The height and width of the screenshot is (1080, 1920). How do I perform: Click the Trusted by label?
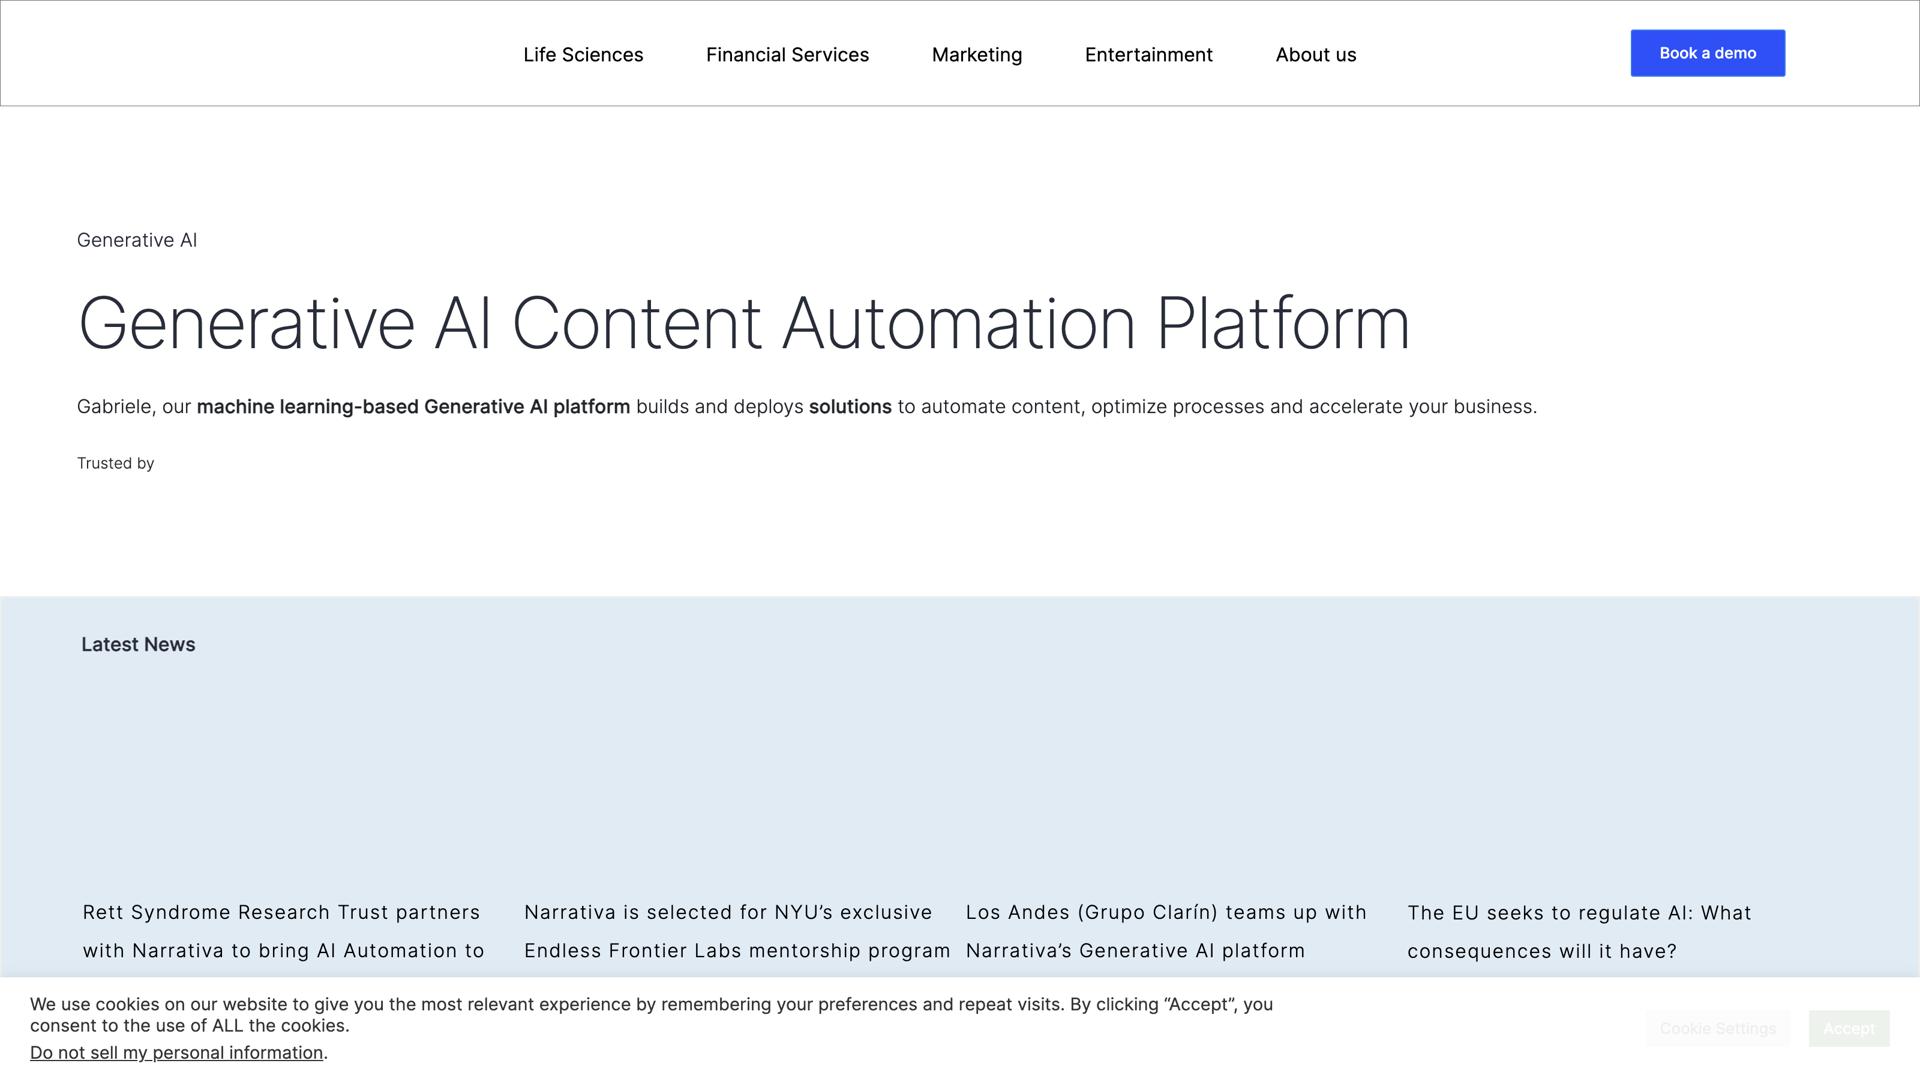(x=115, y=463)
